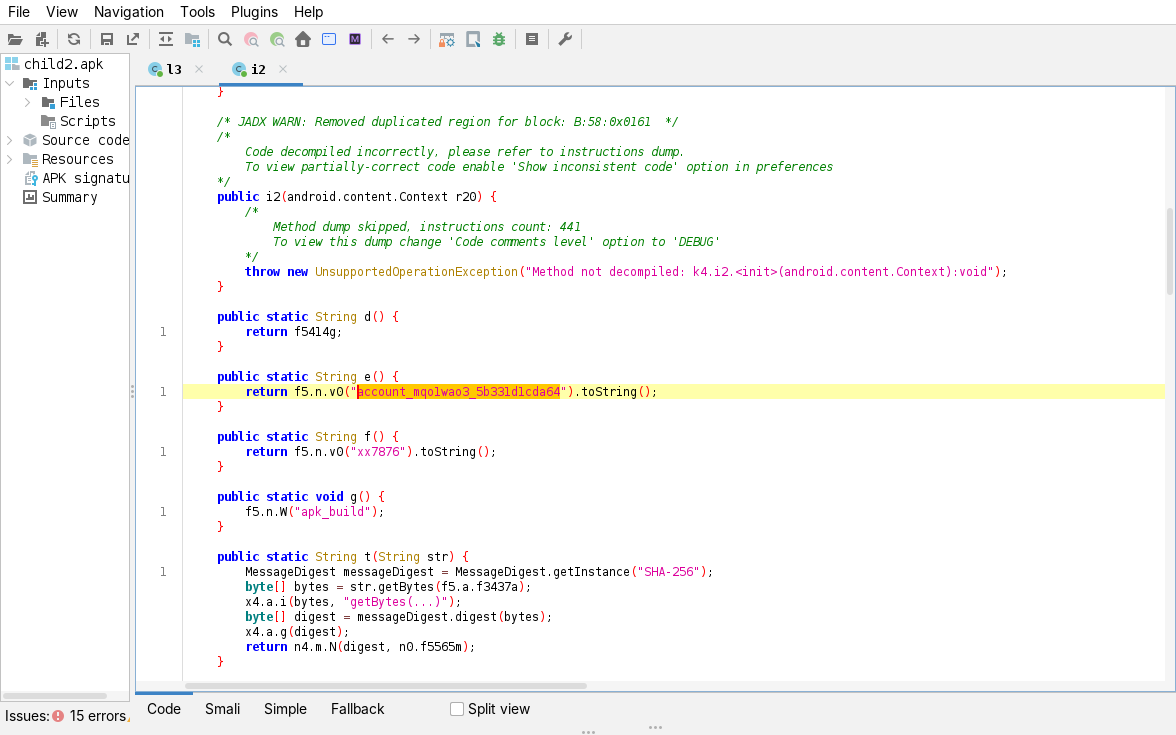Open Class search icon
Image resolution: width=1176 pixels, height=735 pixels.
click(251, 40)
